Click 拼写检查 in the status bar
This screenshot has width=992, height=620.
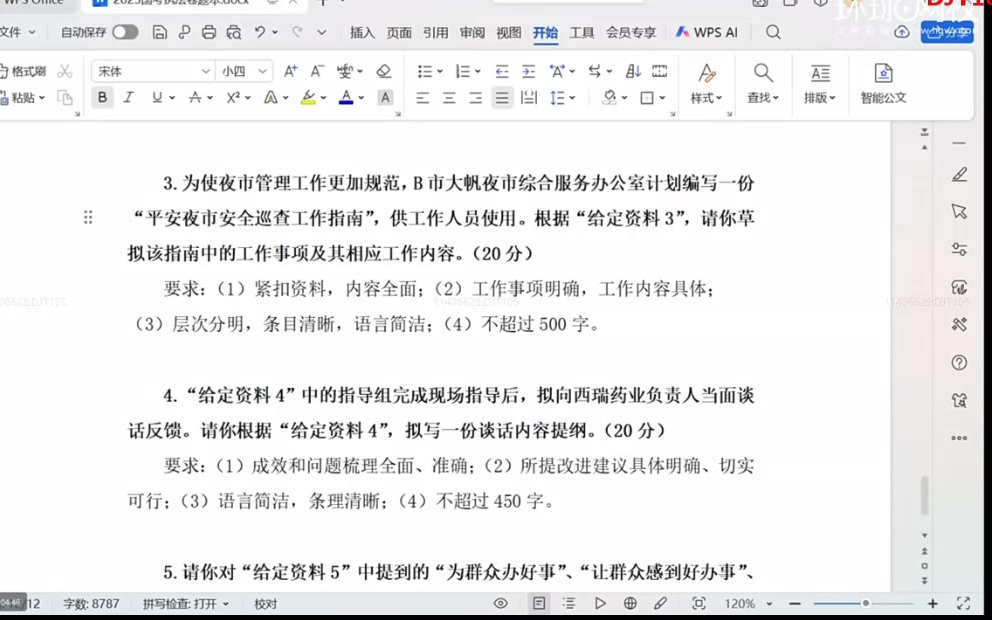tap(185, 604)
